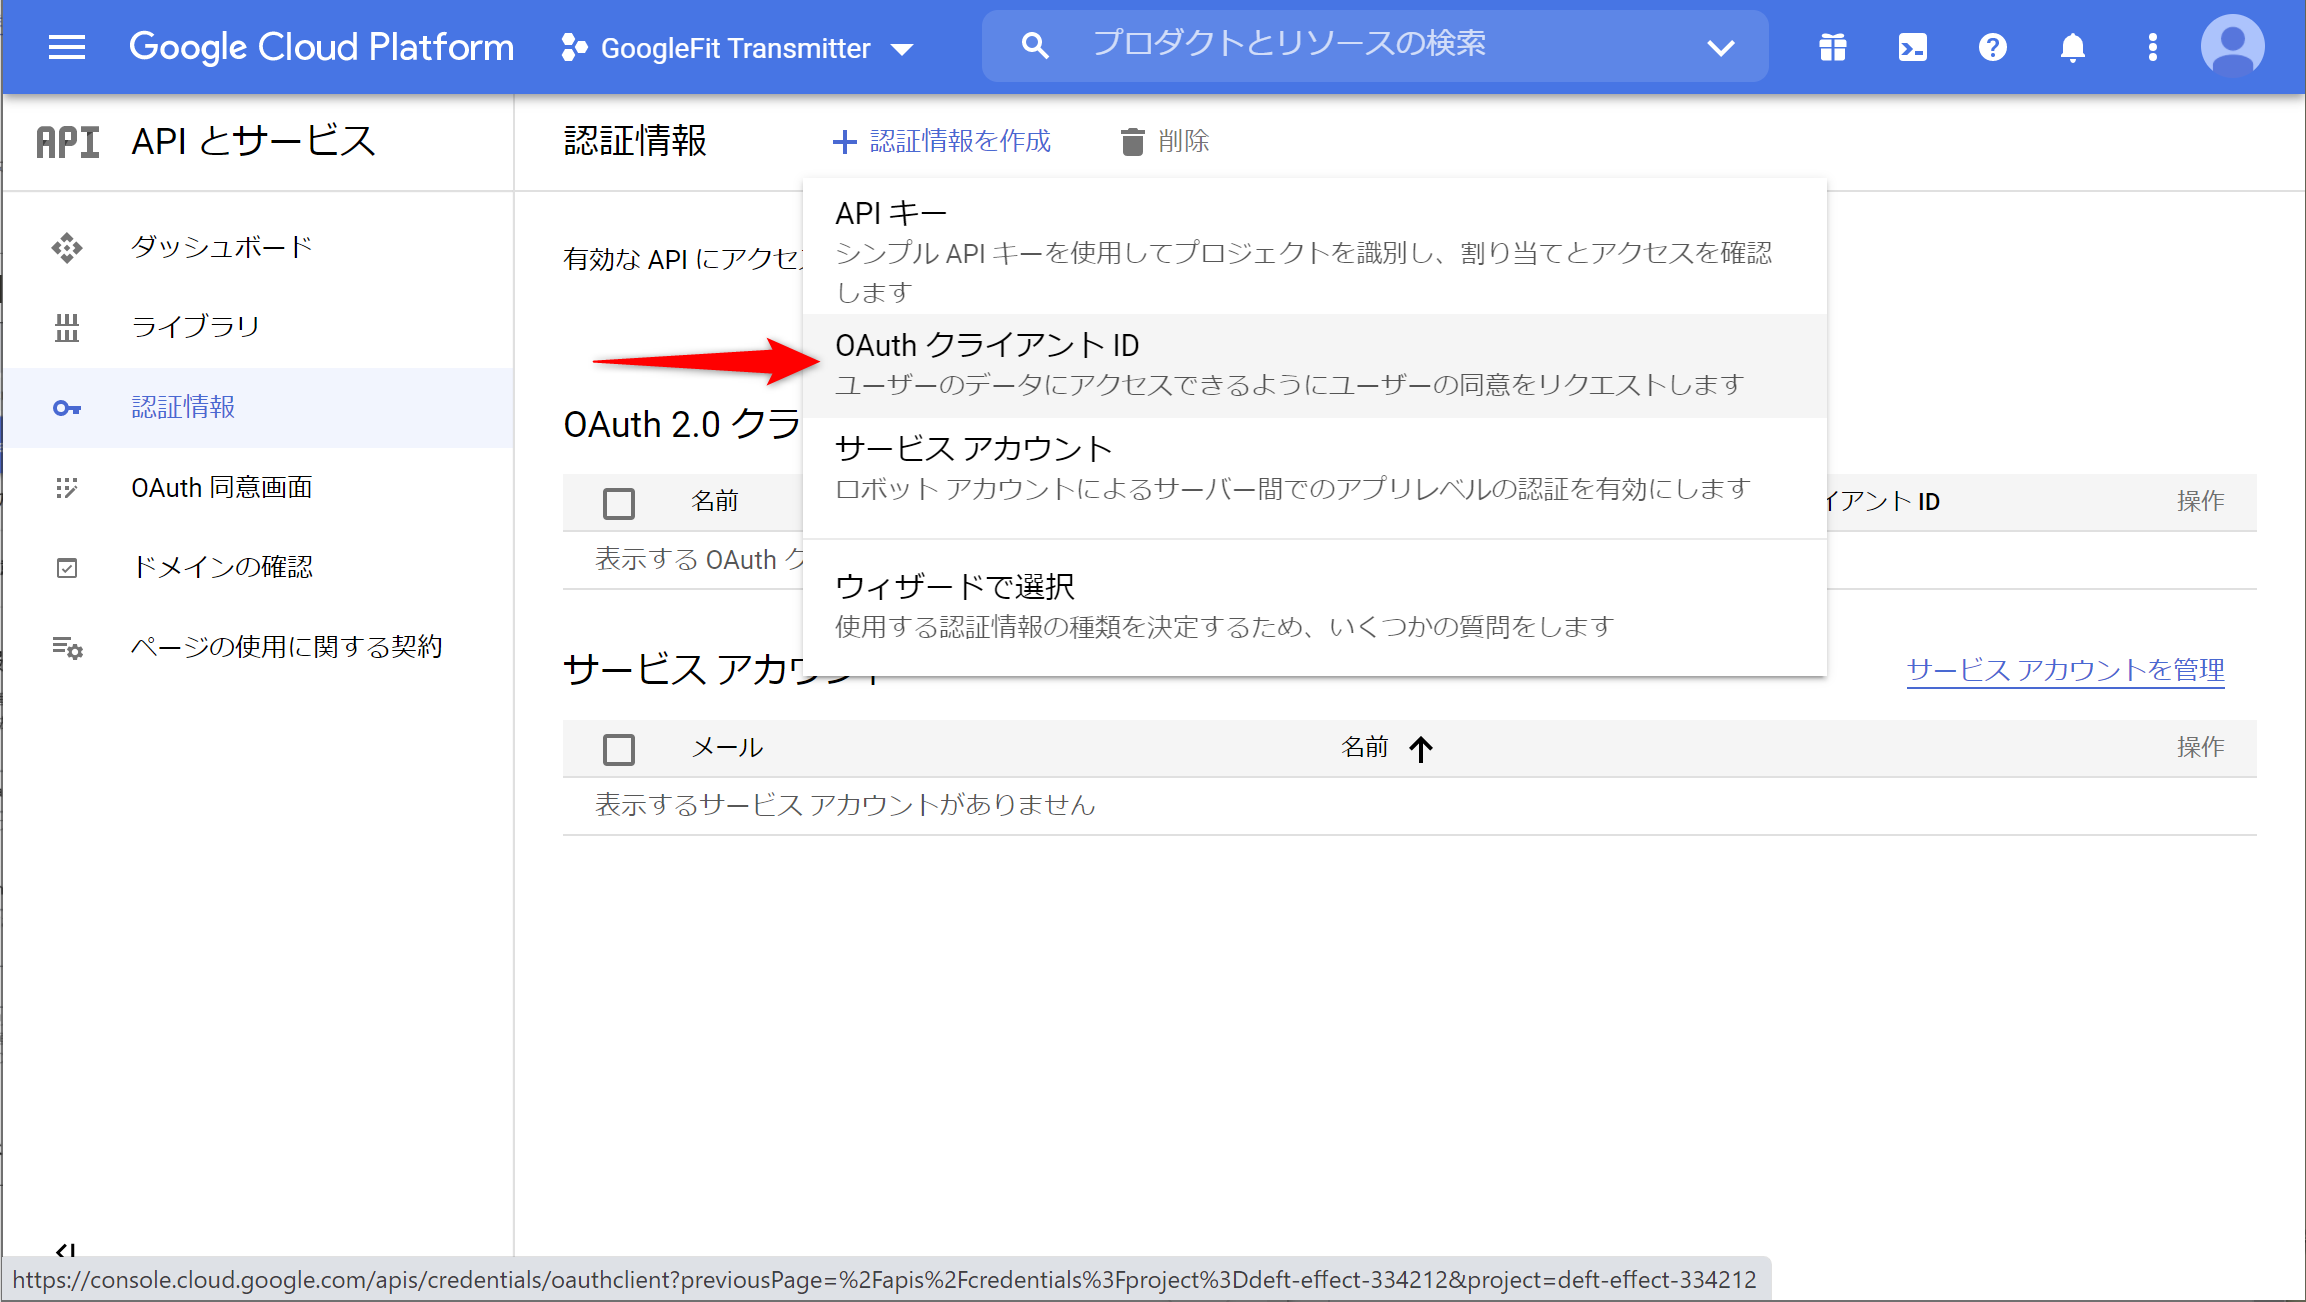Open notifications bell icon
This screenshot has width=2306, height=1302.
coord(2072,47)
